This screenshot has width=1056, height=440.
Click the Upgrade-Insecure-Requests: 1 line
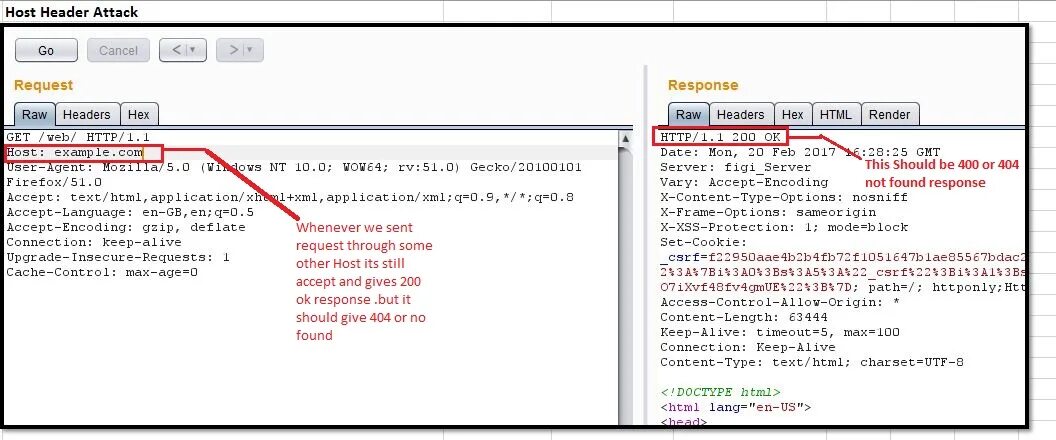(x=118, y=257)
